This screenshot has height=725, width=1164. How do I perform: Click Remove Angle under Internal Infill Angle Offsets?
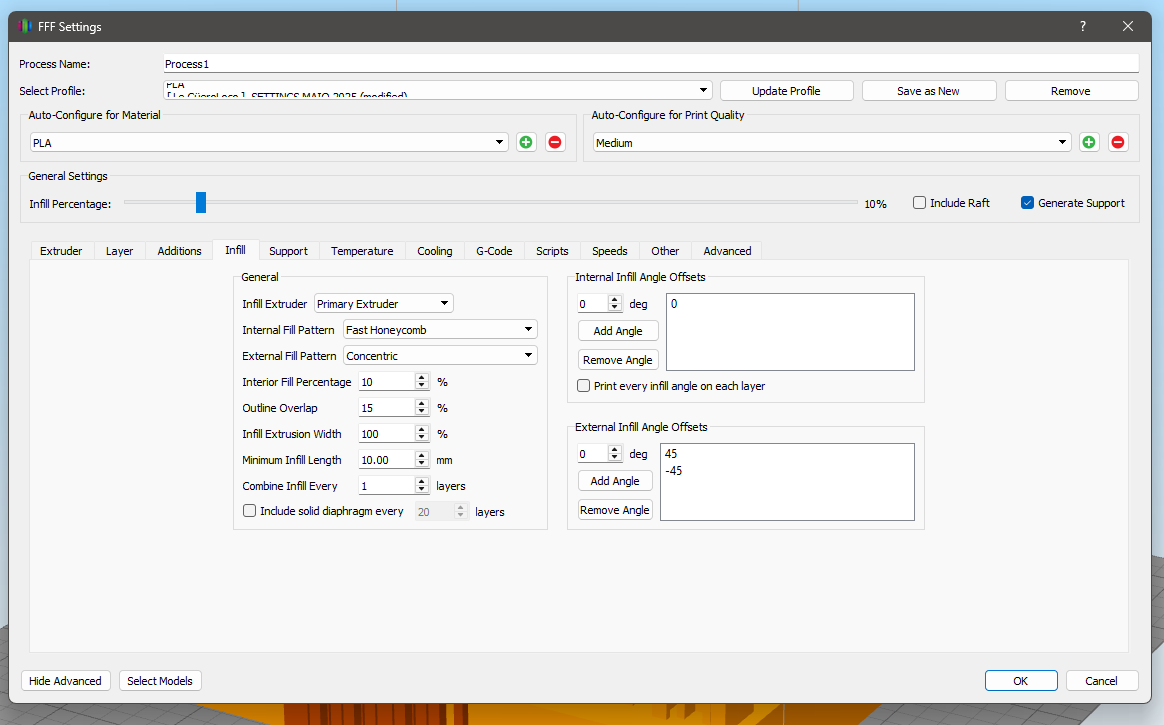pyautogui.click(x=618, y=360)
